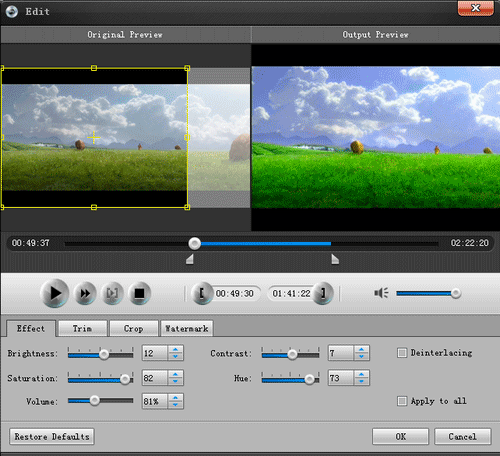Viewport: 500px width, 456px height.
Task: Set the trim start with the left bracket button
Action: pos(201,293)
